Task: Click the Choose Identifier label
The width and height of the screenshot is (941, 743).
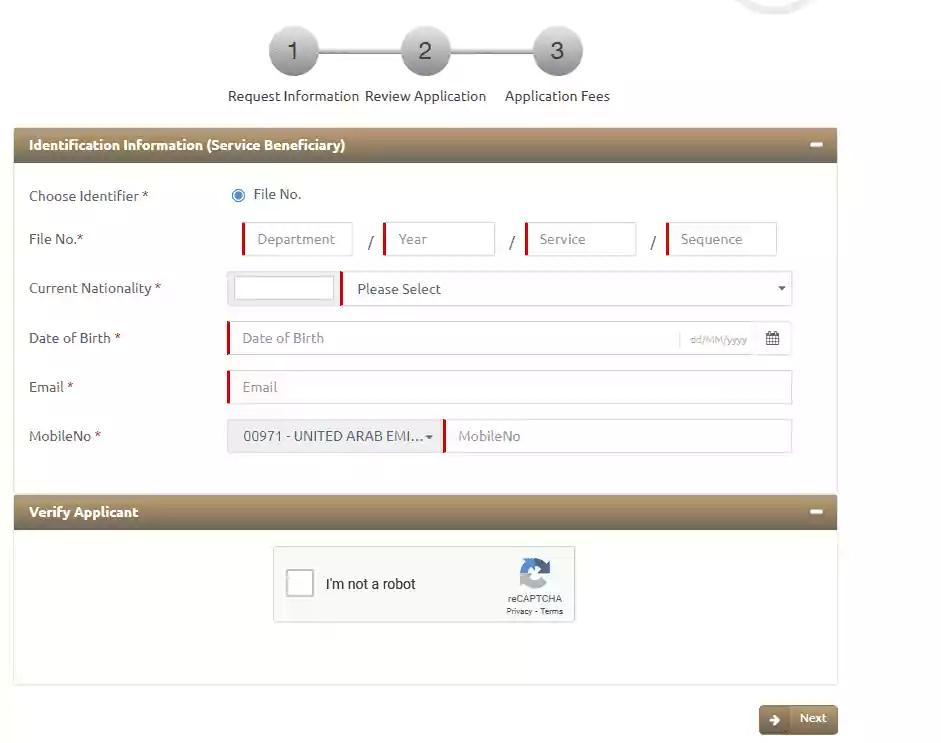Action: click(x=89, y=196)
